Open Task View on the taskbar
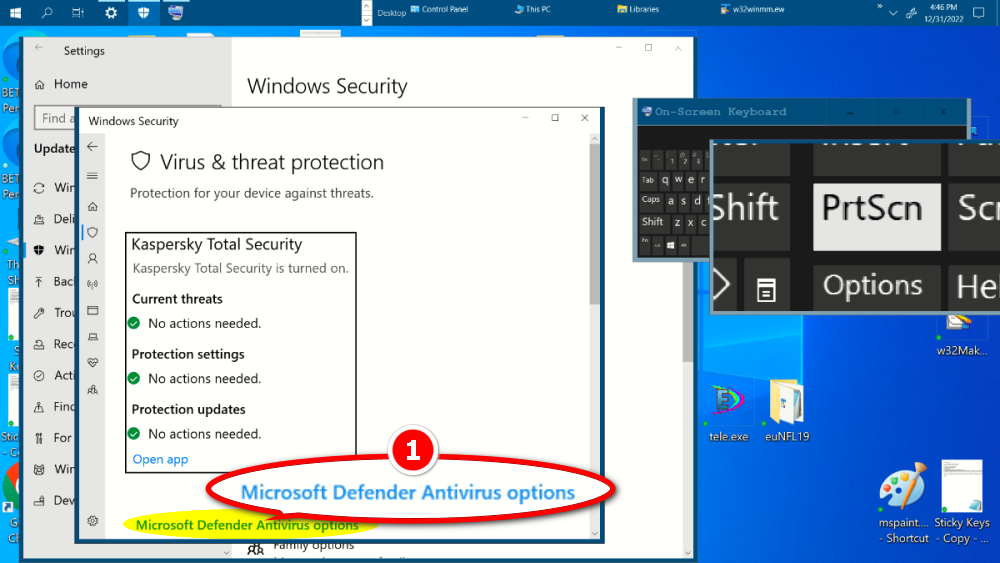 click(78, 12)
